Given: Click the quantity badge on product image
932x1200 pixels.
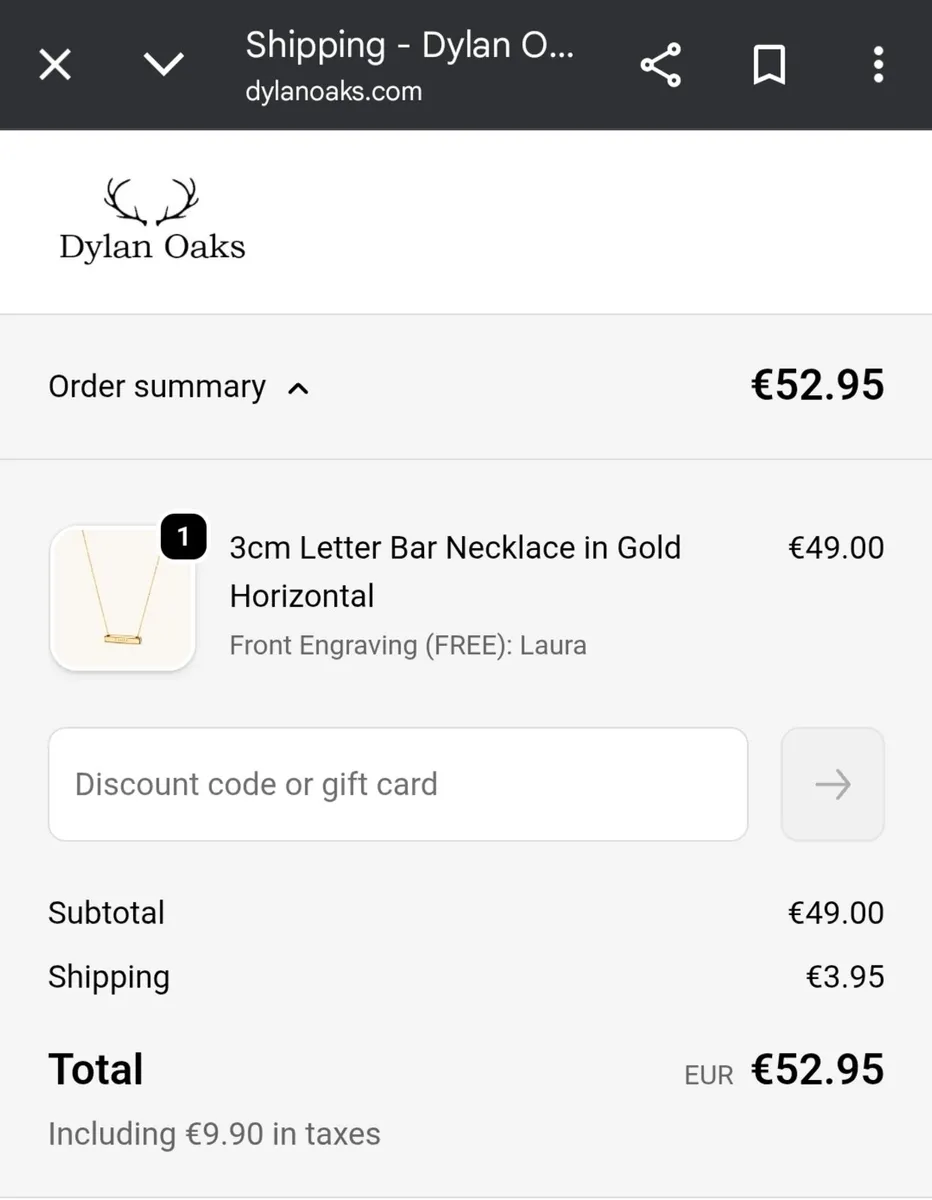Looking at the screenshot, I should point(183,538).
